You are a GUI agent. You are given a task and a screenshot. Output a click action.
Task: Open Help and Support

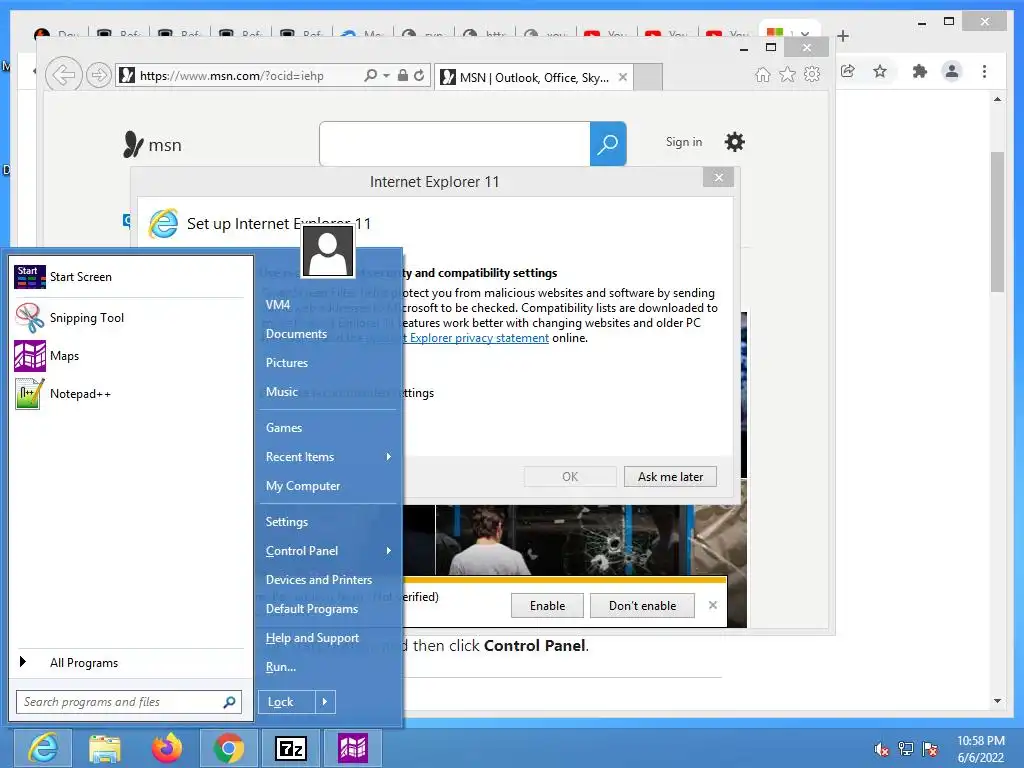tap(312, 638)
